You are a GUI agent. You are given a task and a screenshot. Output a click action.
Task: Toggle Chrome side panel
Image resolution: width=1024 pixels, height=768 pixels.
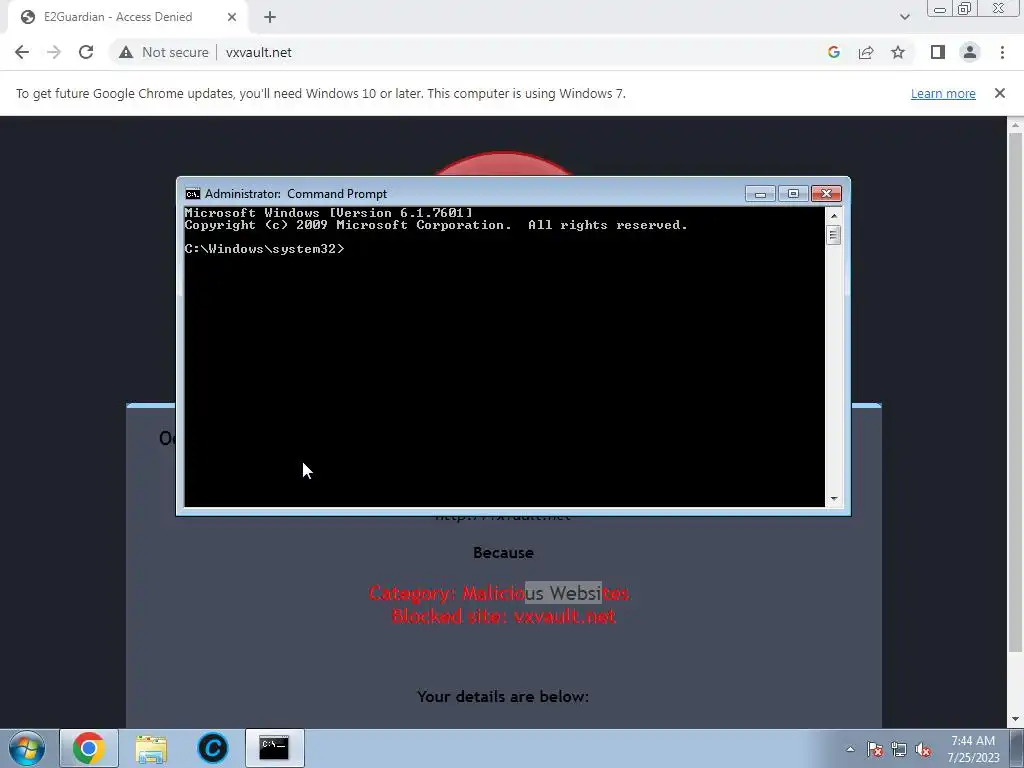[x=938, y=52]
